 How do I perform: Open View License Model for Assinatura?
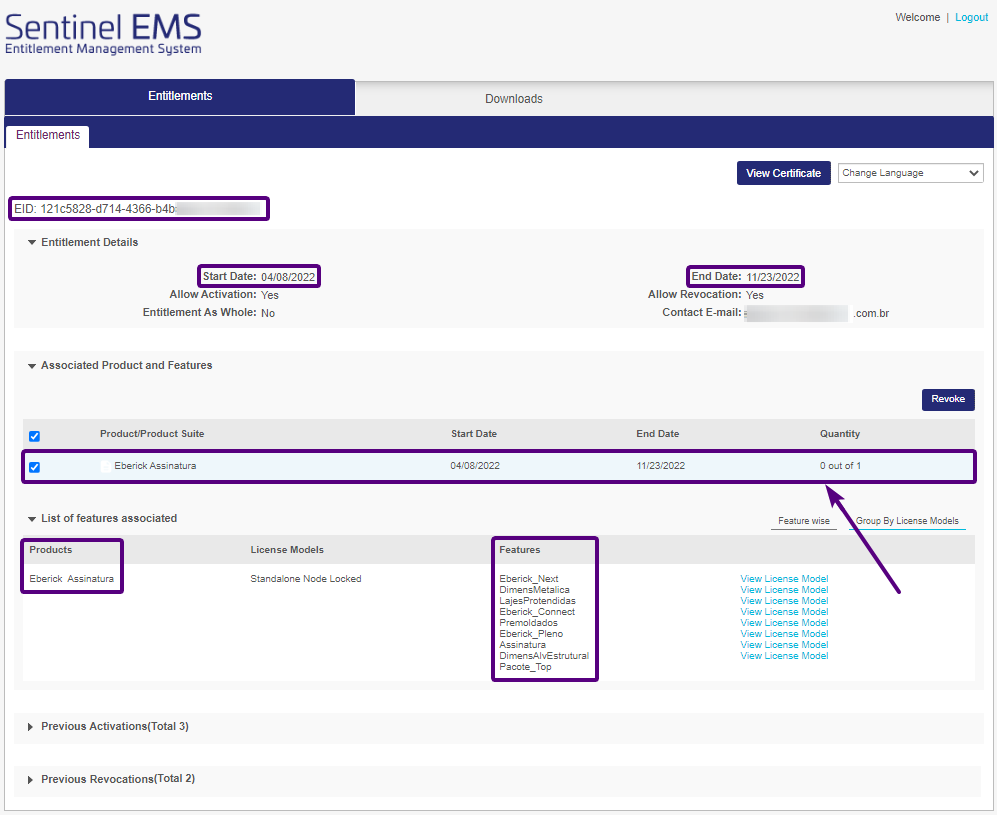coord(784,645)
